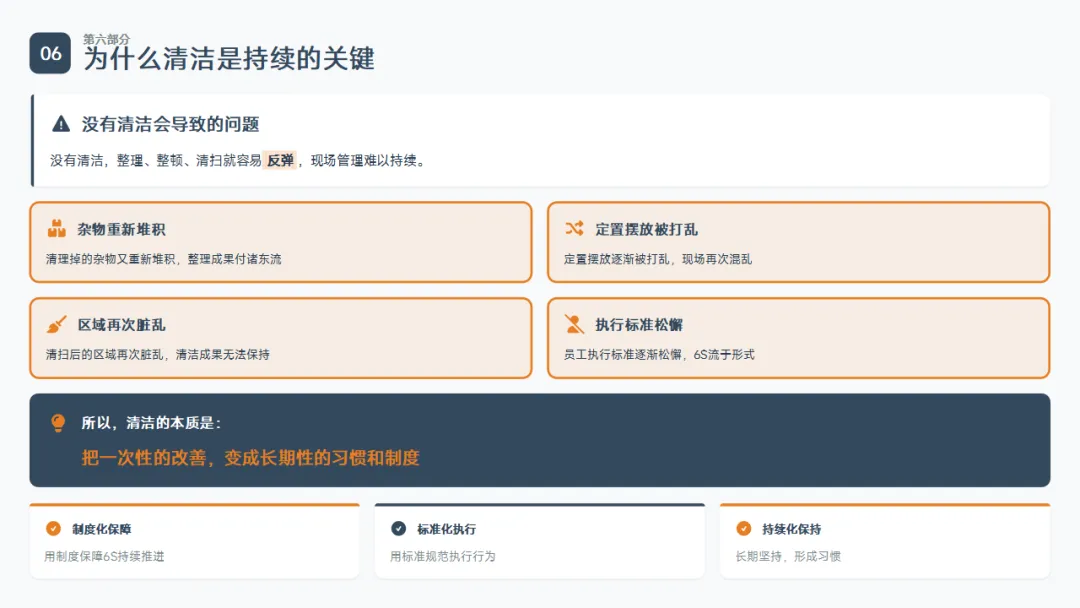Click the 没有清洁会导致的问题 heading
This screenshot has height=608, width=1080.
point(170,124)
